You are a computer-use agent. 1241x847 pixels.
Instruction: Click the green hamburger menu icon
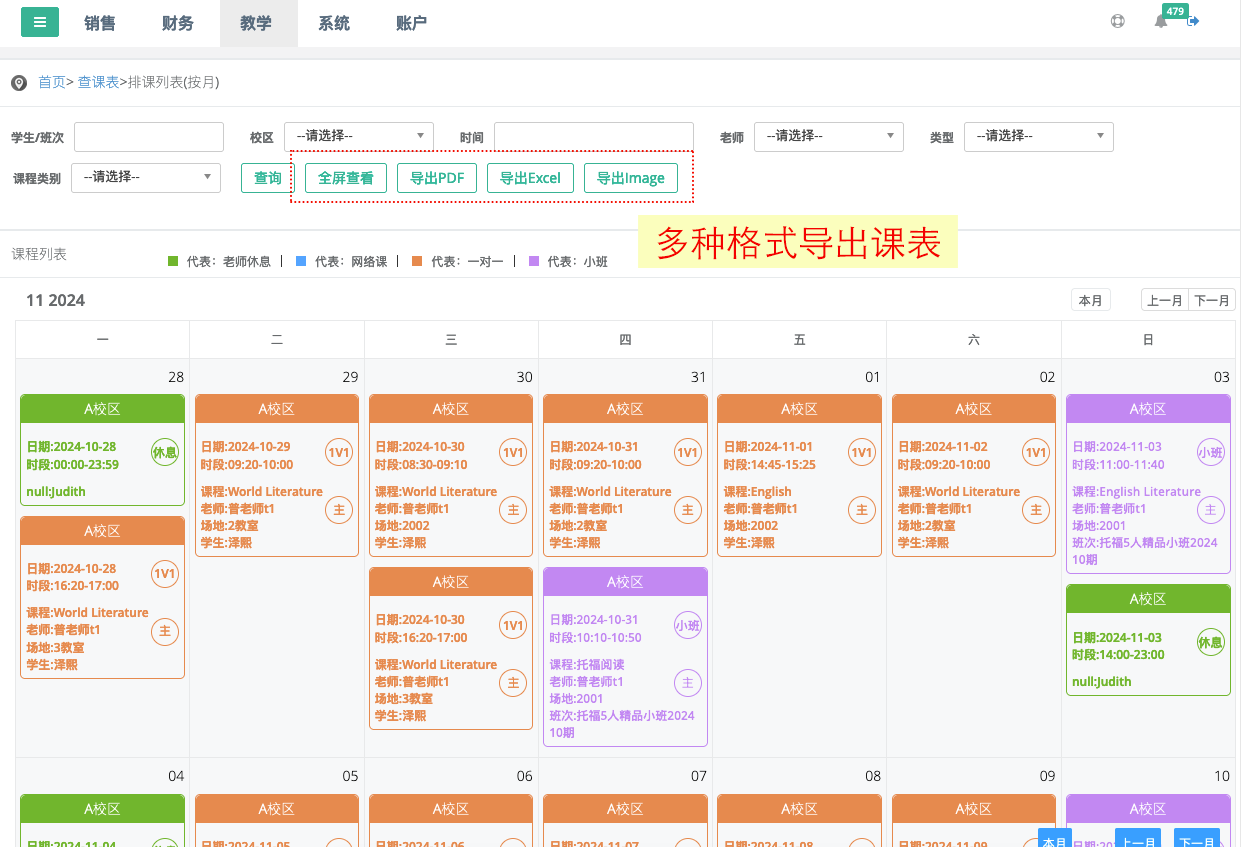[39, 22]
